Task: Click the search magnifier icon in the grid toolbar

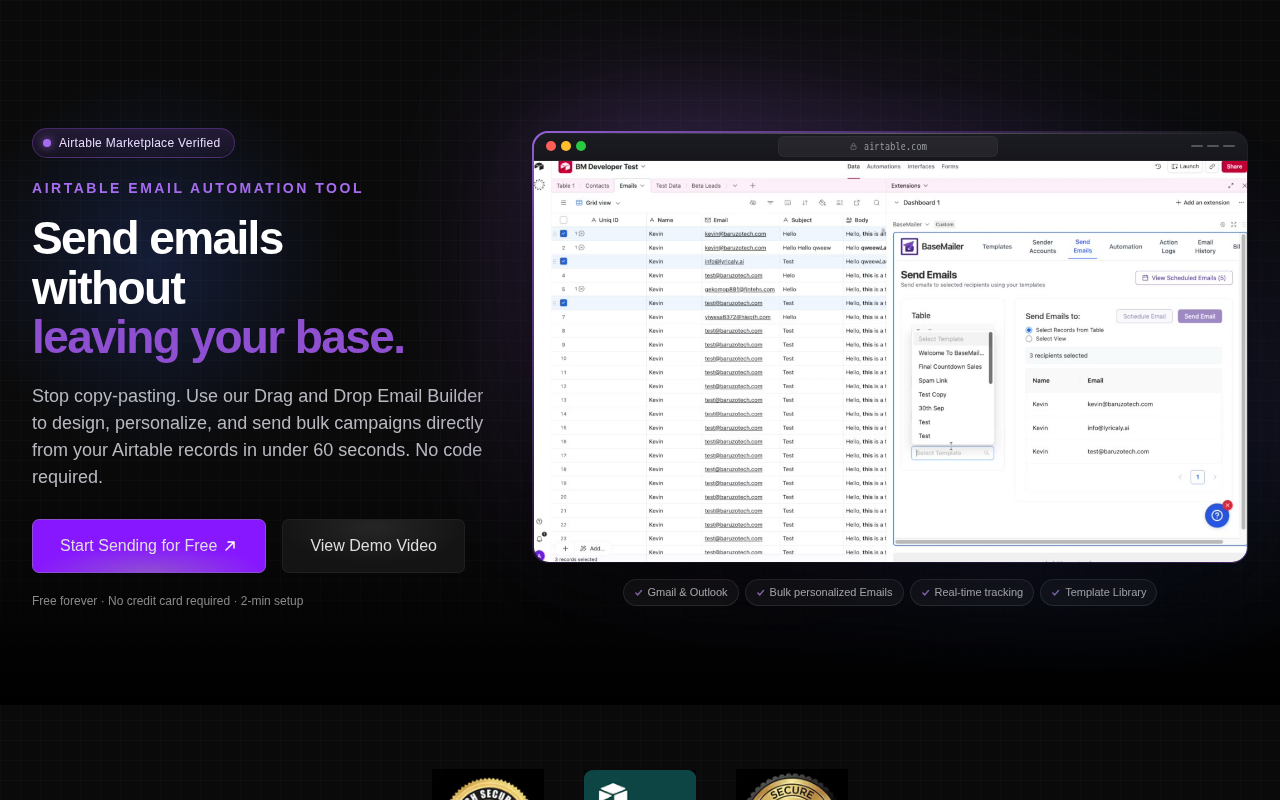Action: click(x=877, y=203)
